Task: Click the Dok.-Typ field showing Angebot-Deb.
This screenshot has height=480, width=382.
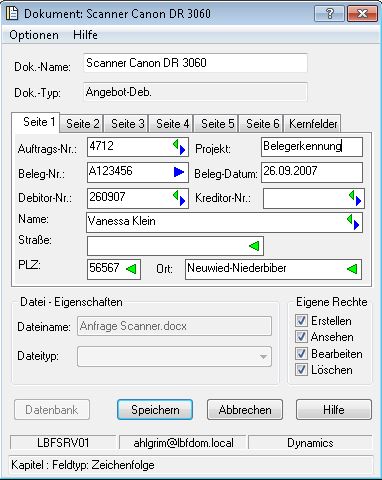Action: [195, 92]
